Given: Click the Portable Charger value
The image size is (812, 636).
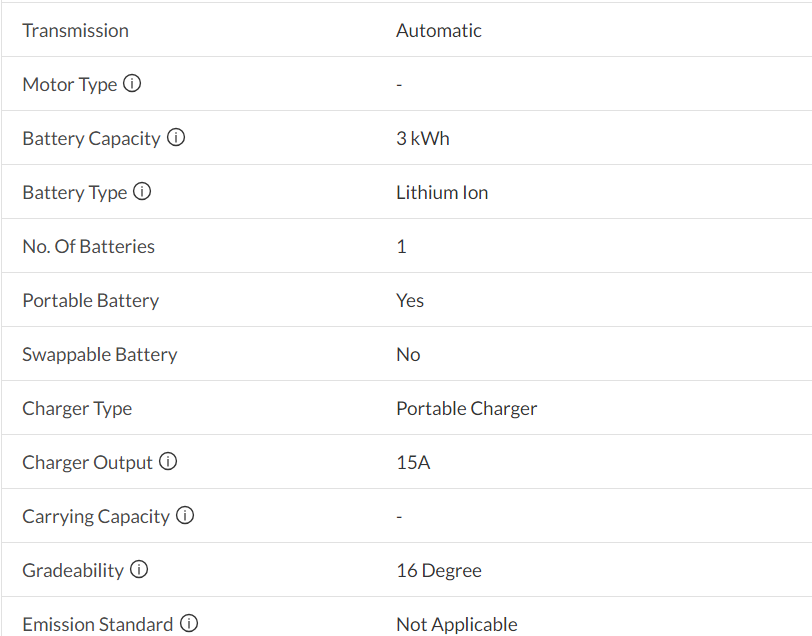Looking at the screenshot, I should (x=466, y=409).
